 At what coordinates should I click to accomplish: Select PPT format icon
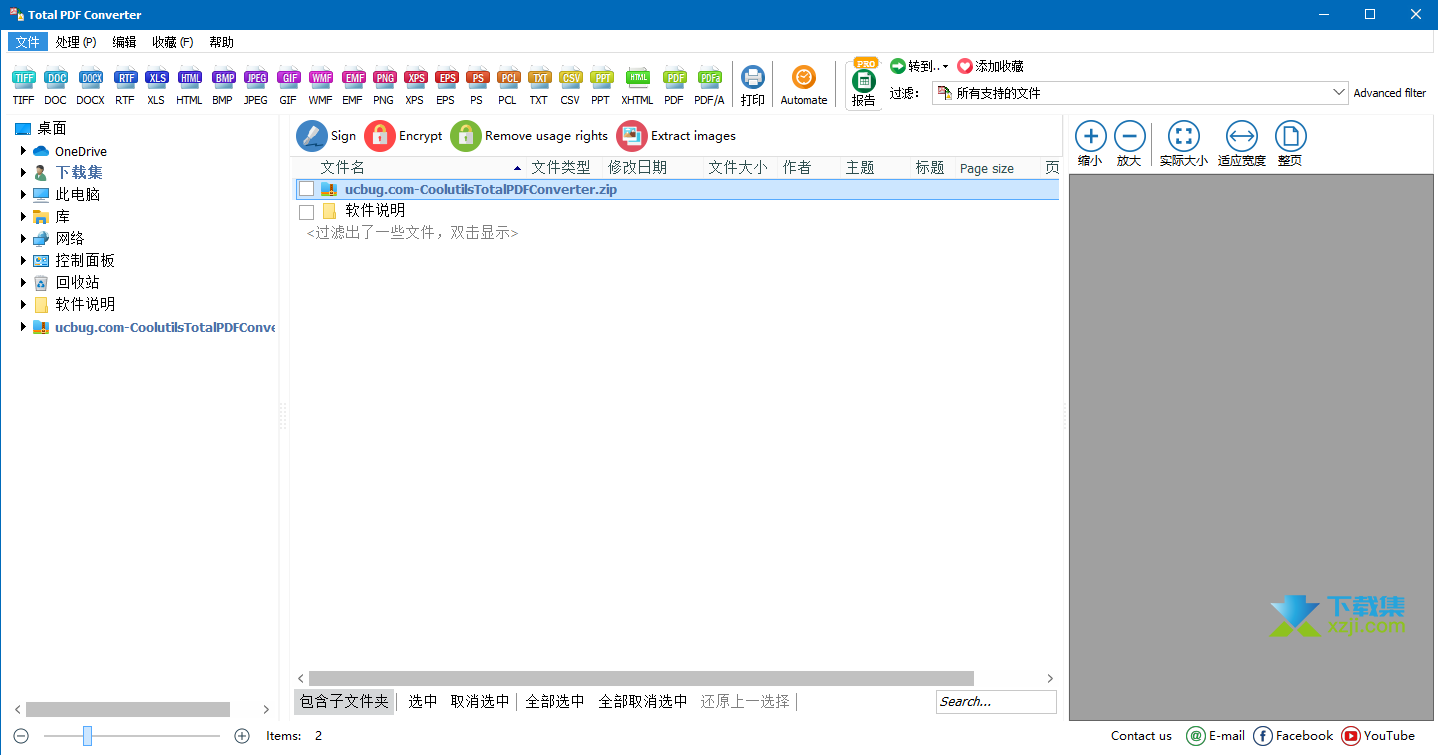point(601,78)
